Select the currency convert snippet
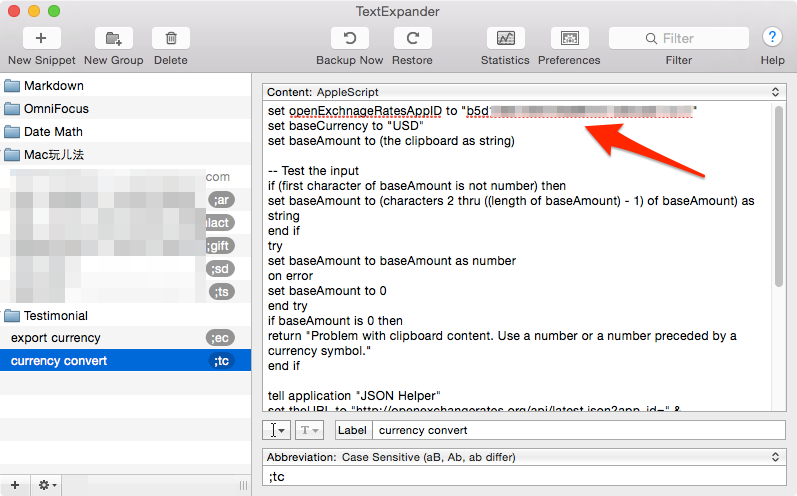 coord(126,361)
